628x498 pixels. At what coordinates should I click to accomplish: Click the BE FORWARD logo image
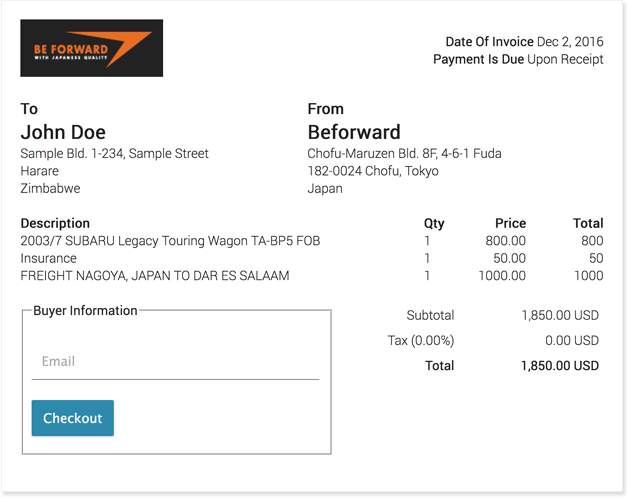click(91, 48)
